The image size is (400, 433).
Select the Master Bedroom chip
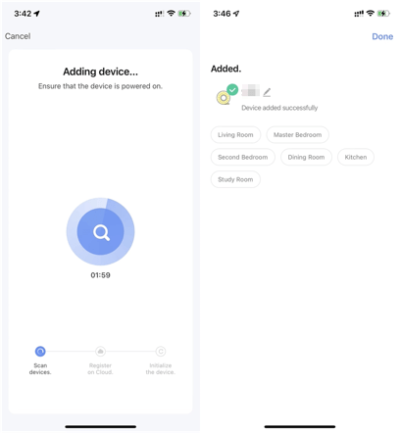click(298, 135)
